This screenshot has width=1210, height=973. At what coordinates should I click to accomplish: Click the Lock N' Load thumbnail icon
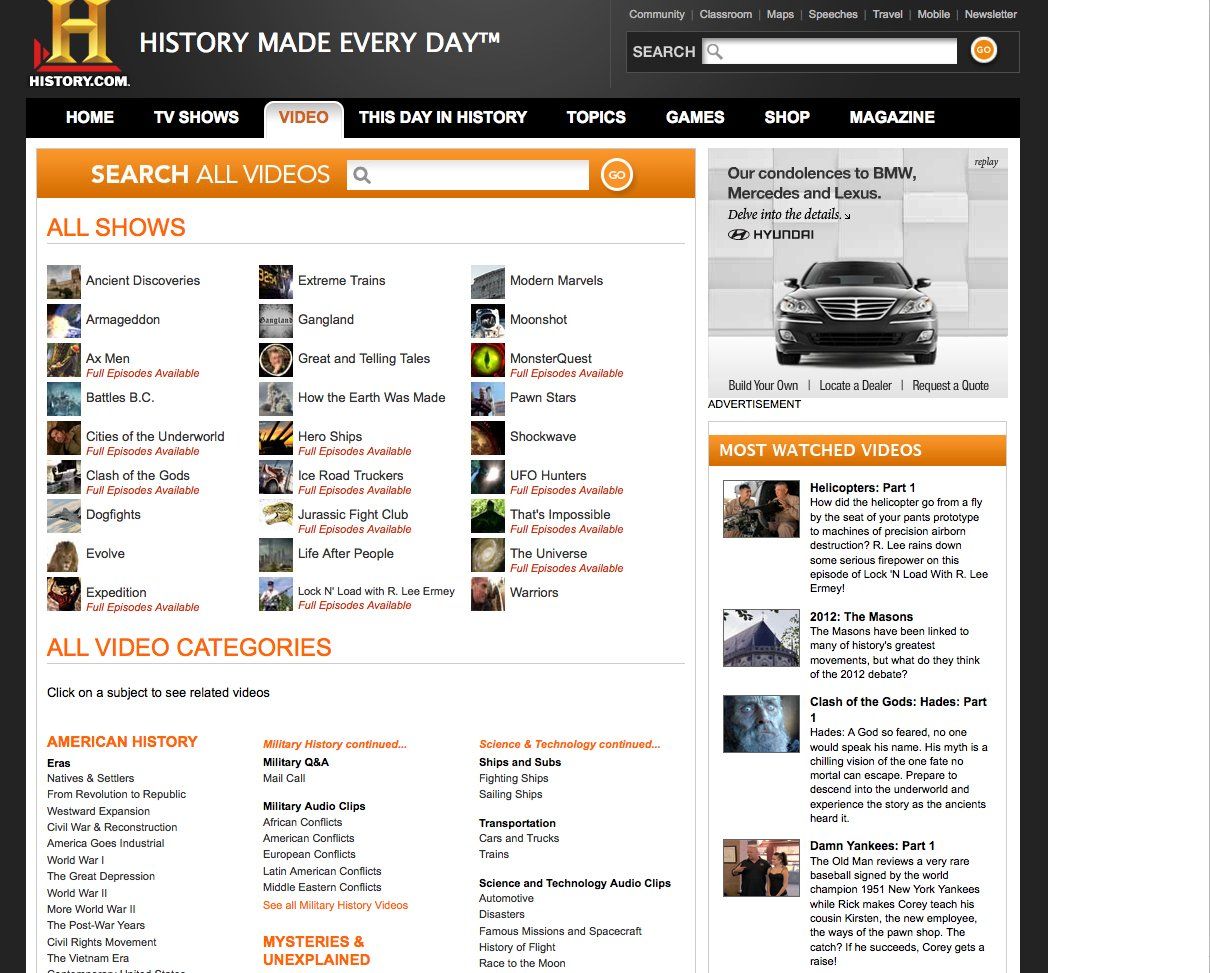(276, 594)
